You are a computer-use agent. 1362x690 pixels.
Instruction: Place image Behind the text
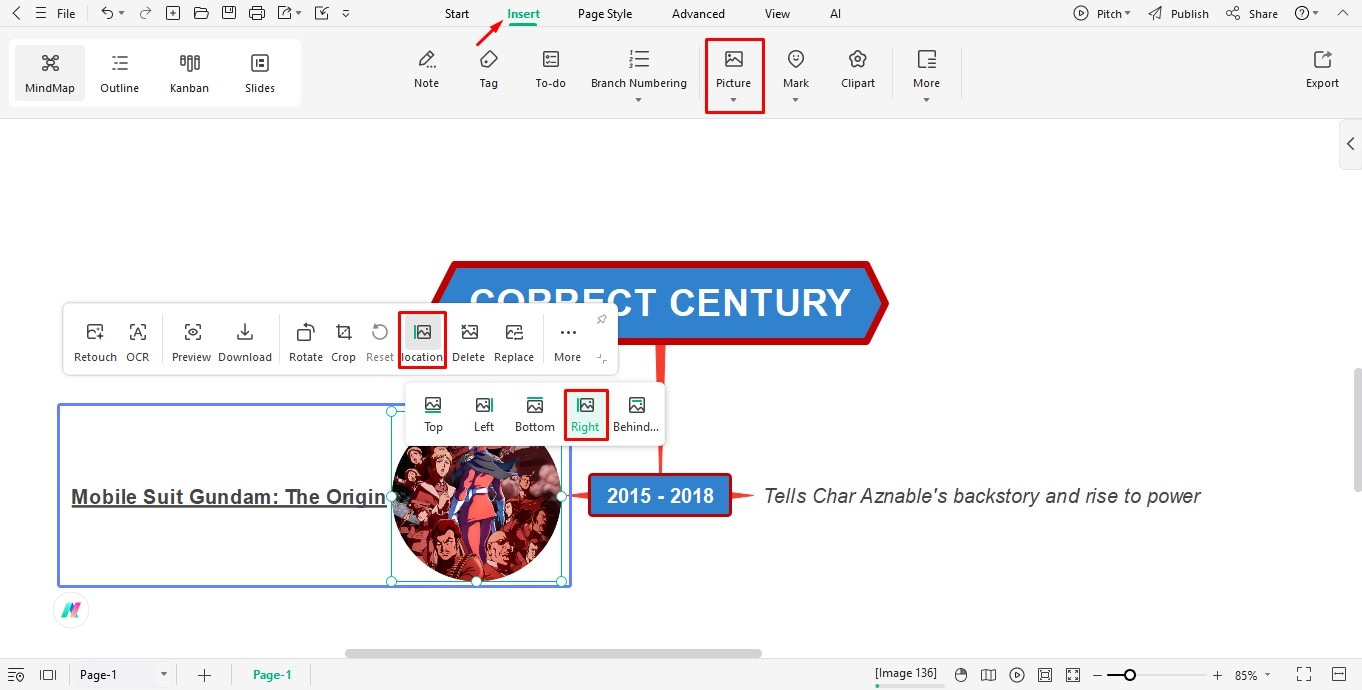[636, 414]
